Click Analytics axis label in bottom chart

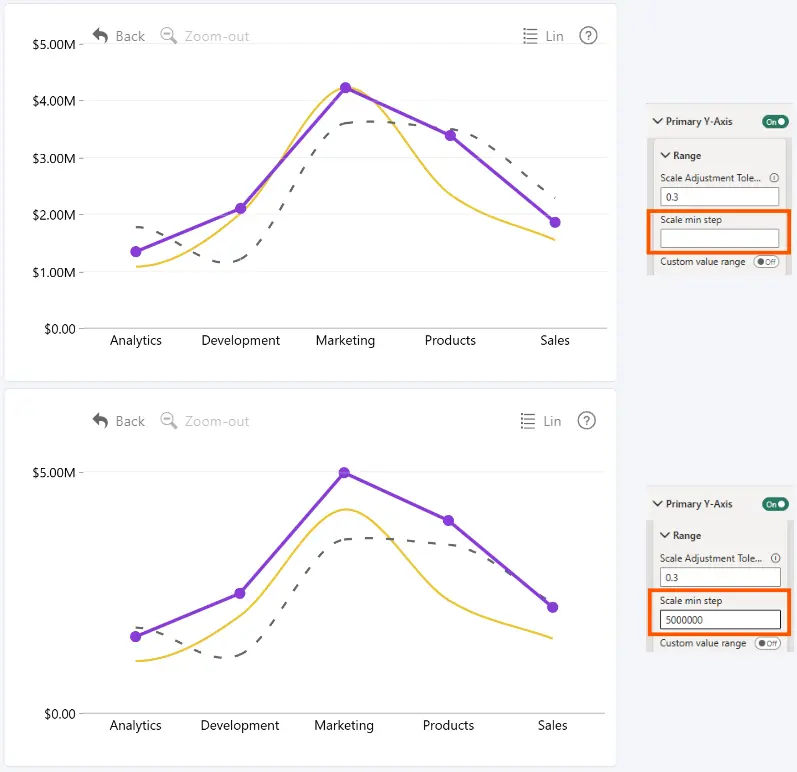click(x=135, y=725)
